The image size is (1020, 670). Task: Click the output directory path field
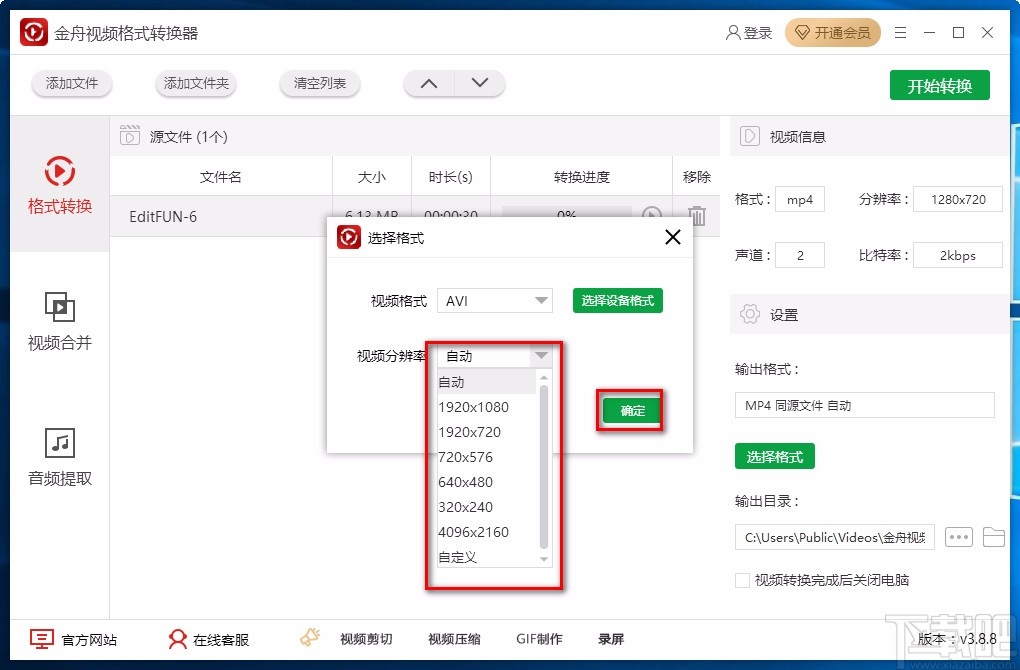coord(834,537)
